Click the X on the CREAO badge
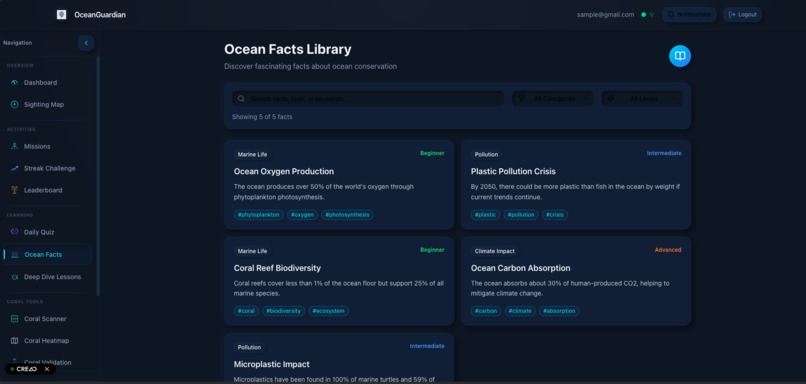 [x=47, y=369]
